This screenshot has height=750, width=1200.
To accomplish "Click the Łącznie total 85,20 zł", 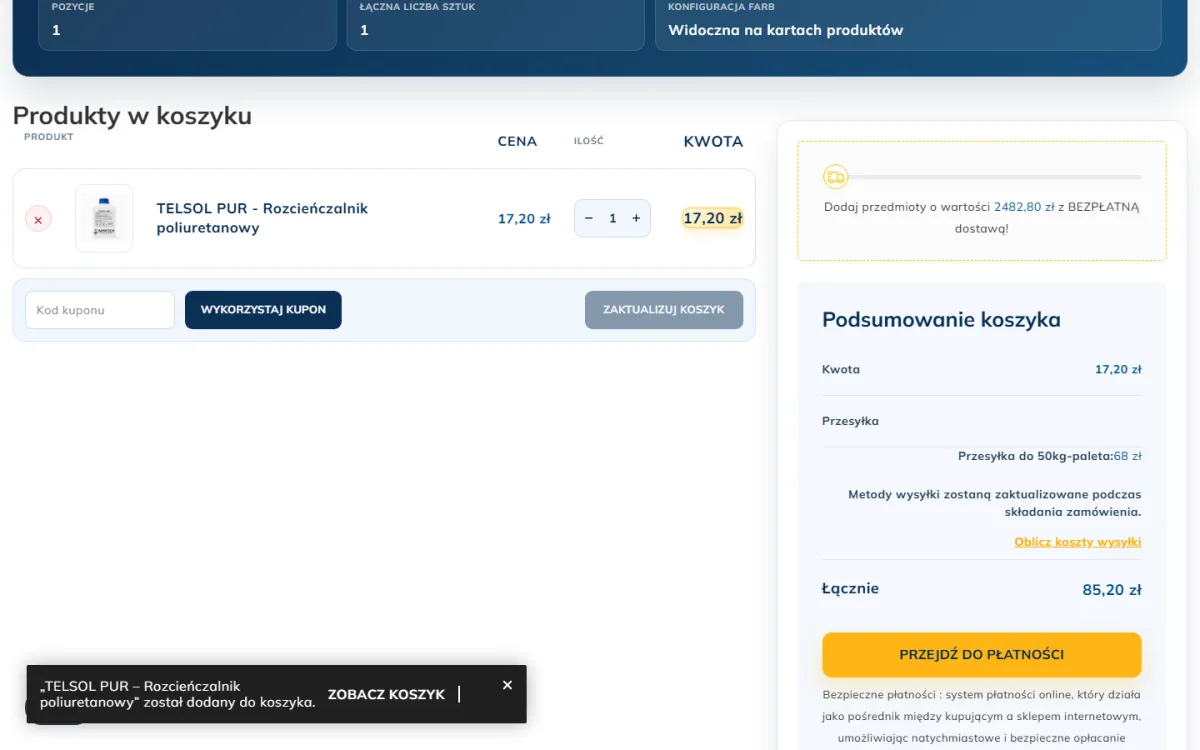I will 1112,590.
